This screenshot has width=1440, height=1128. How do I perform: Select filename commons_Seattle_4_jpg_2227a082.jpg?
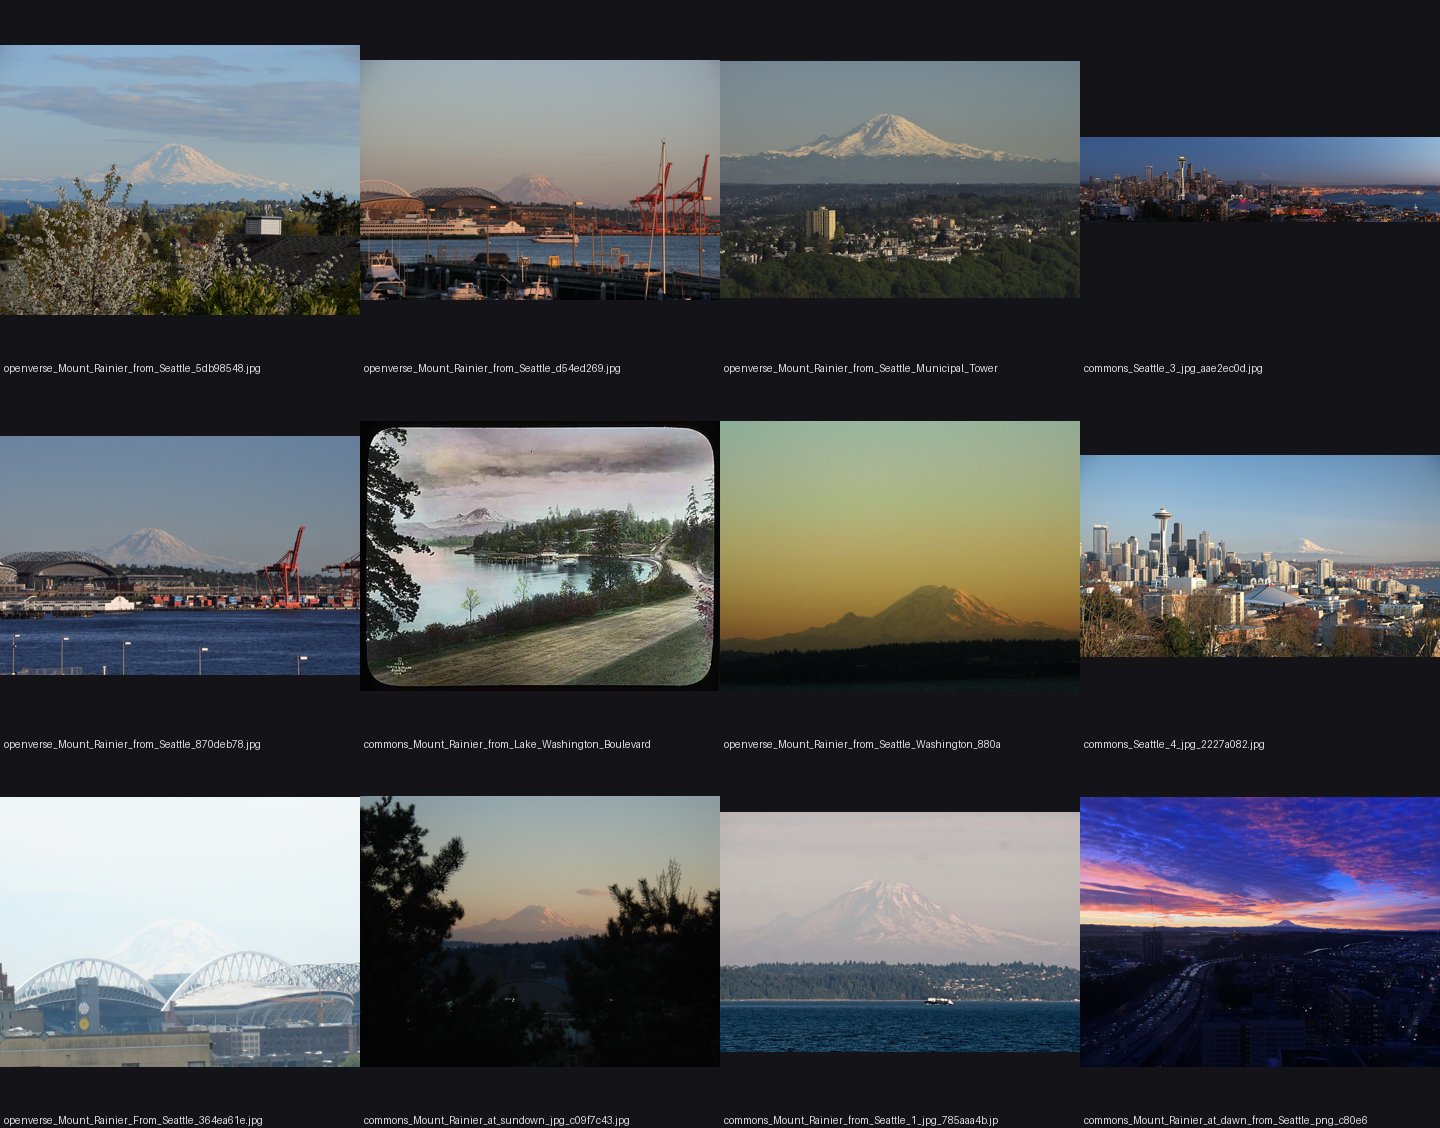pos(1174,745)
